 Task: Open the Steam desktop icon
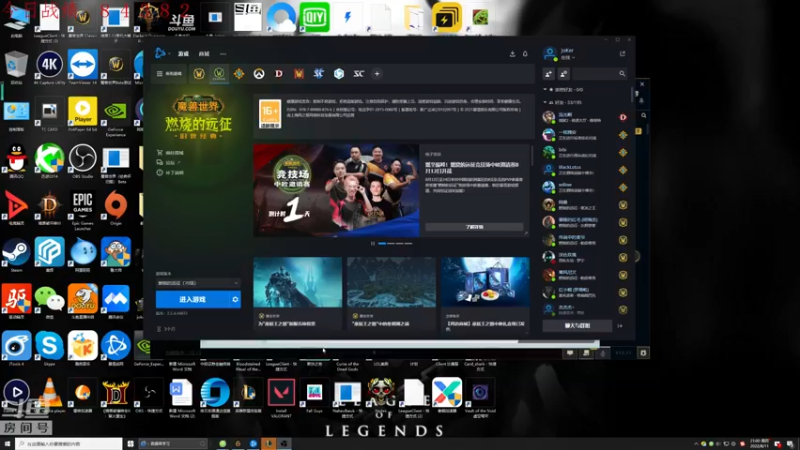(16, 254)
